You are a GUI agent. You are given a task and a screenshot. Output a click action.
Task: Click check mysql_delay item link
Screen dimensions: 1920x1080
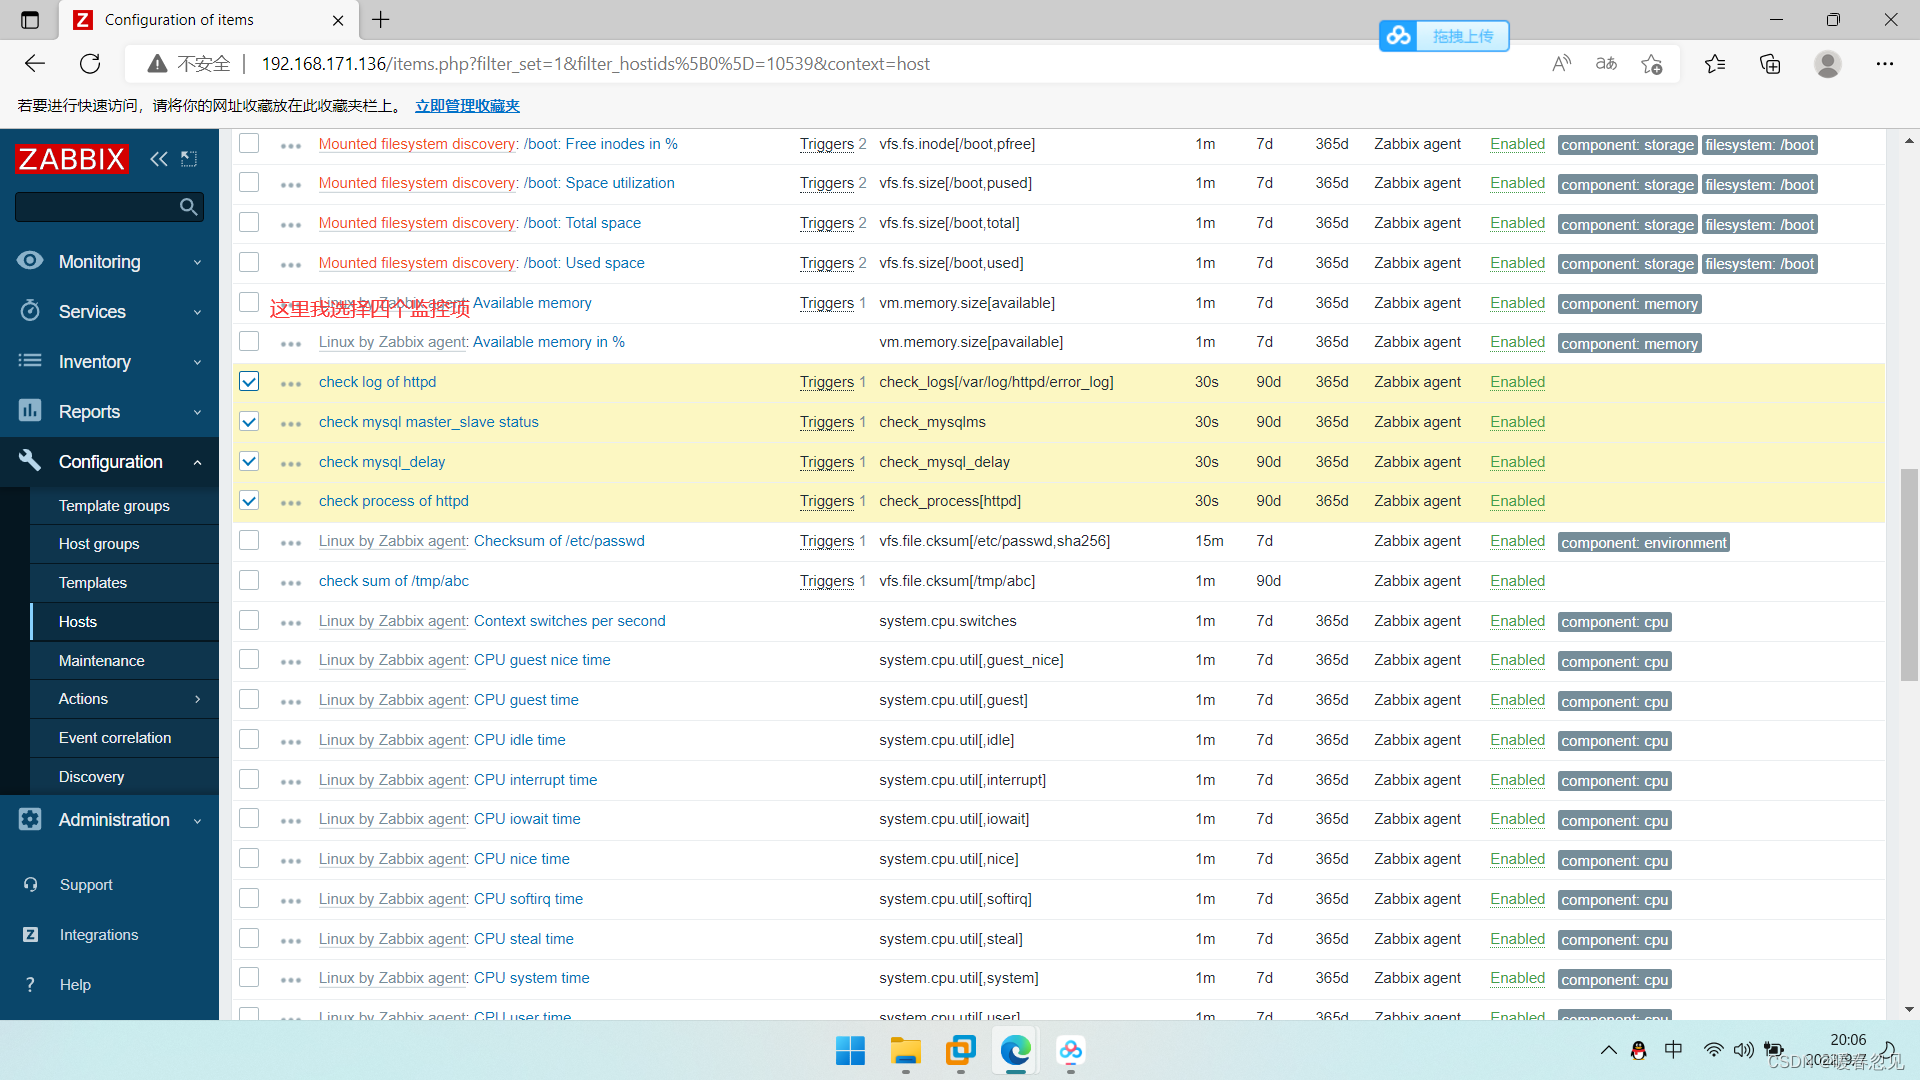pyautogui.click(x=381, y=462)
